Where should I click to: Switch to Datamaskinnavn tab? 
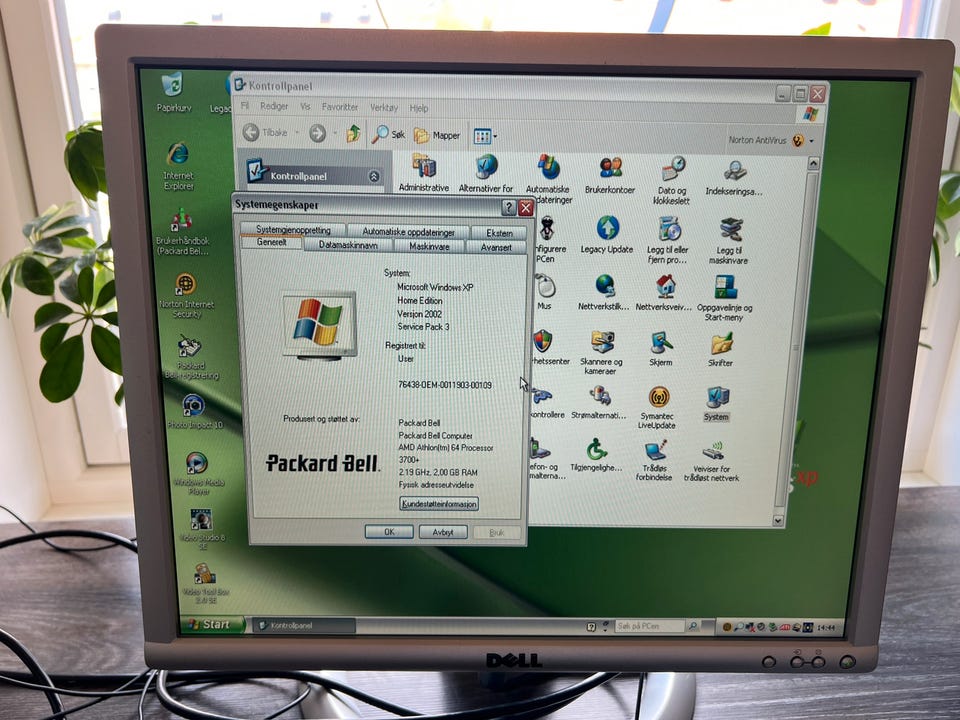[x=348, y=245]
